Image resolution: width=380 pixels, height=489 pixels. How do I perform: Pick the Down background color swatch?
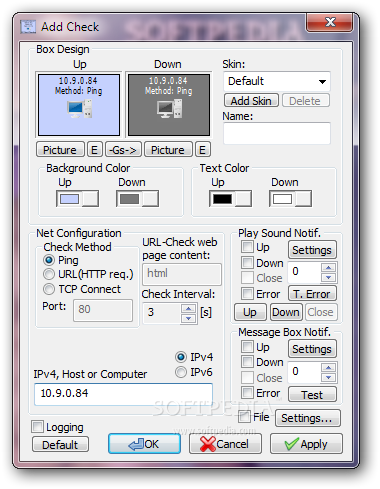tap(137, 199)
